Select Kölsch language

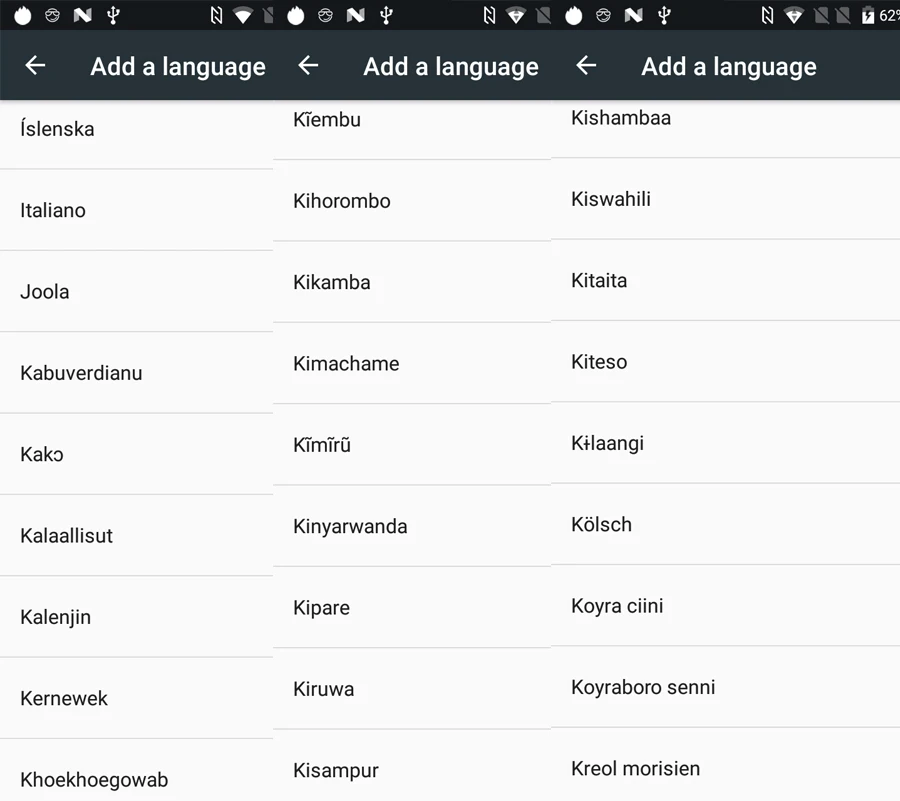[726, 524]
